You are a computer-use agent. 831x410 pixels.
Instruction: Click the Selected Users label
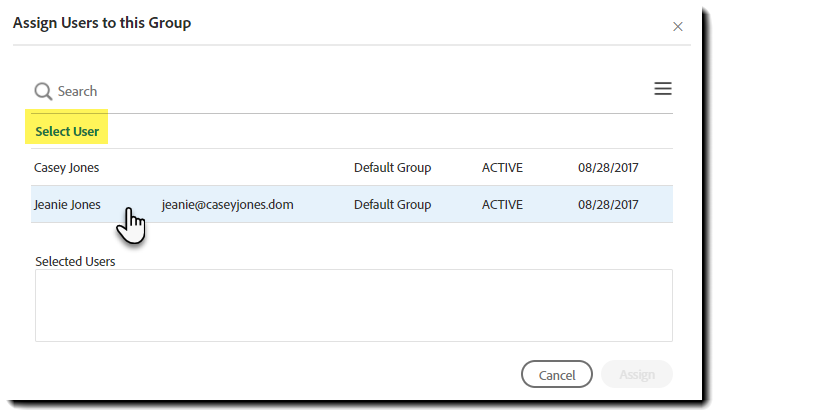(75, 262)
